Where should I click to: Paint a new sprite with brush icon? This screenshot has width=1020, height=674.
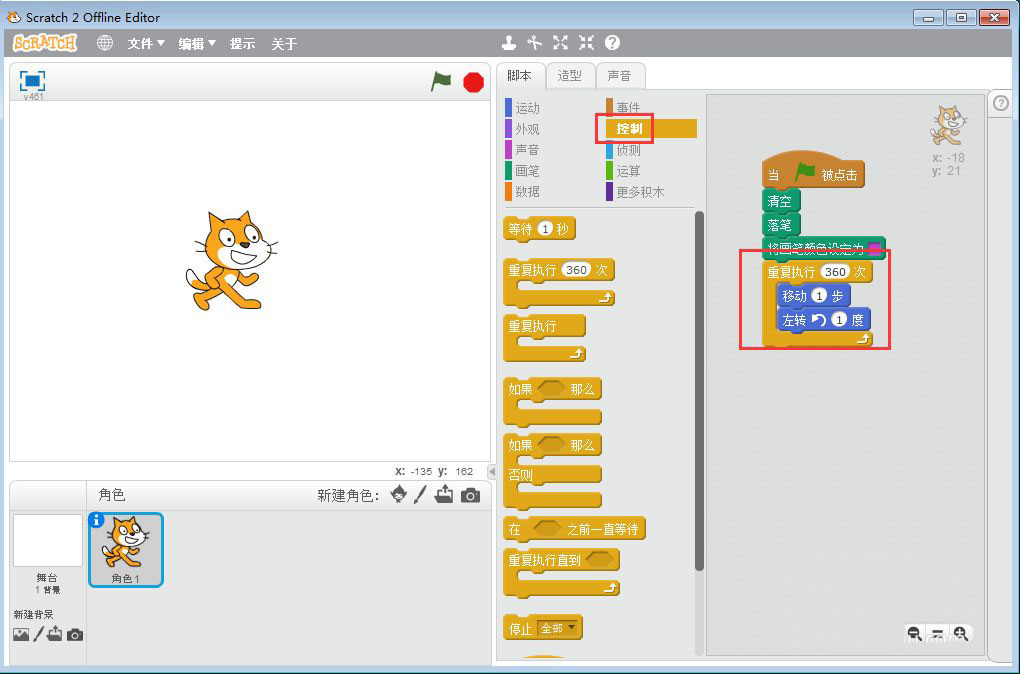pyautogui.click(x=420, y=495)
